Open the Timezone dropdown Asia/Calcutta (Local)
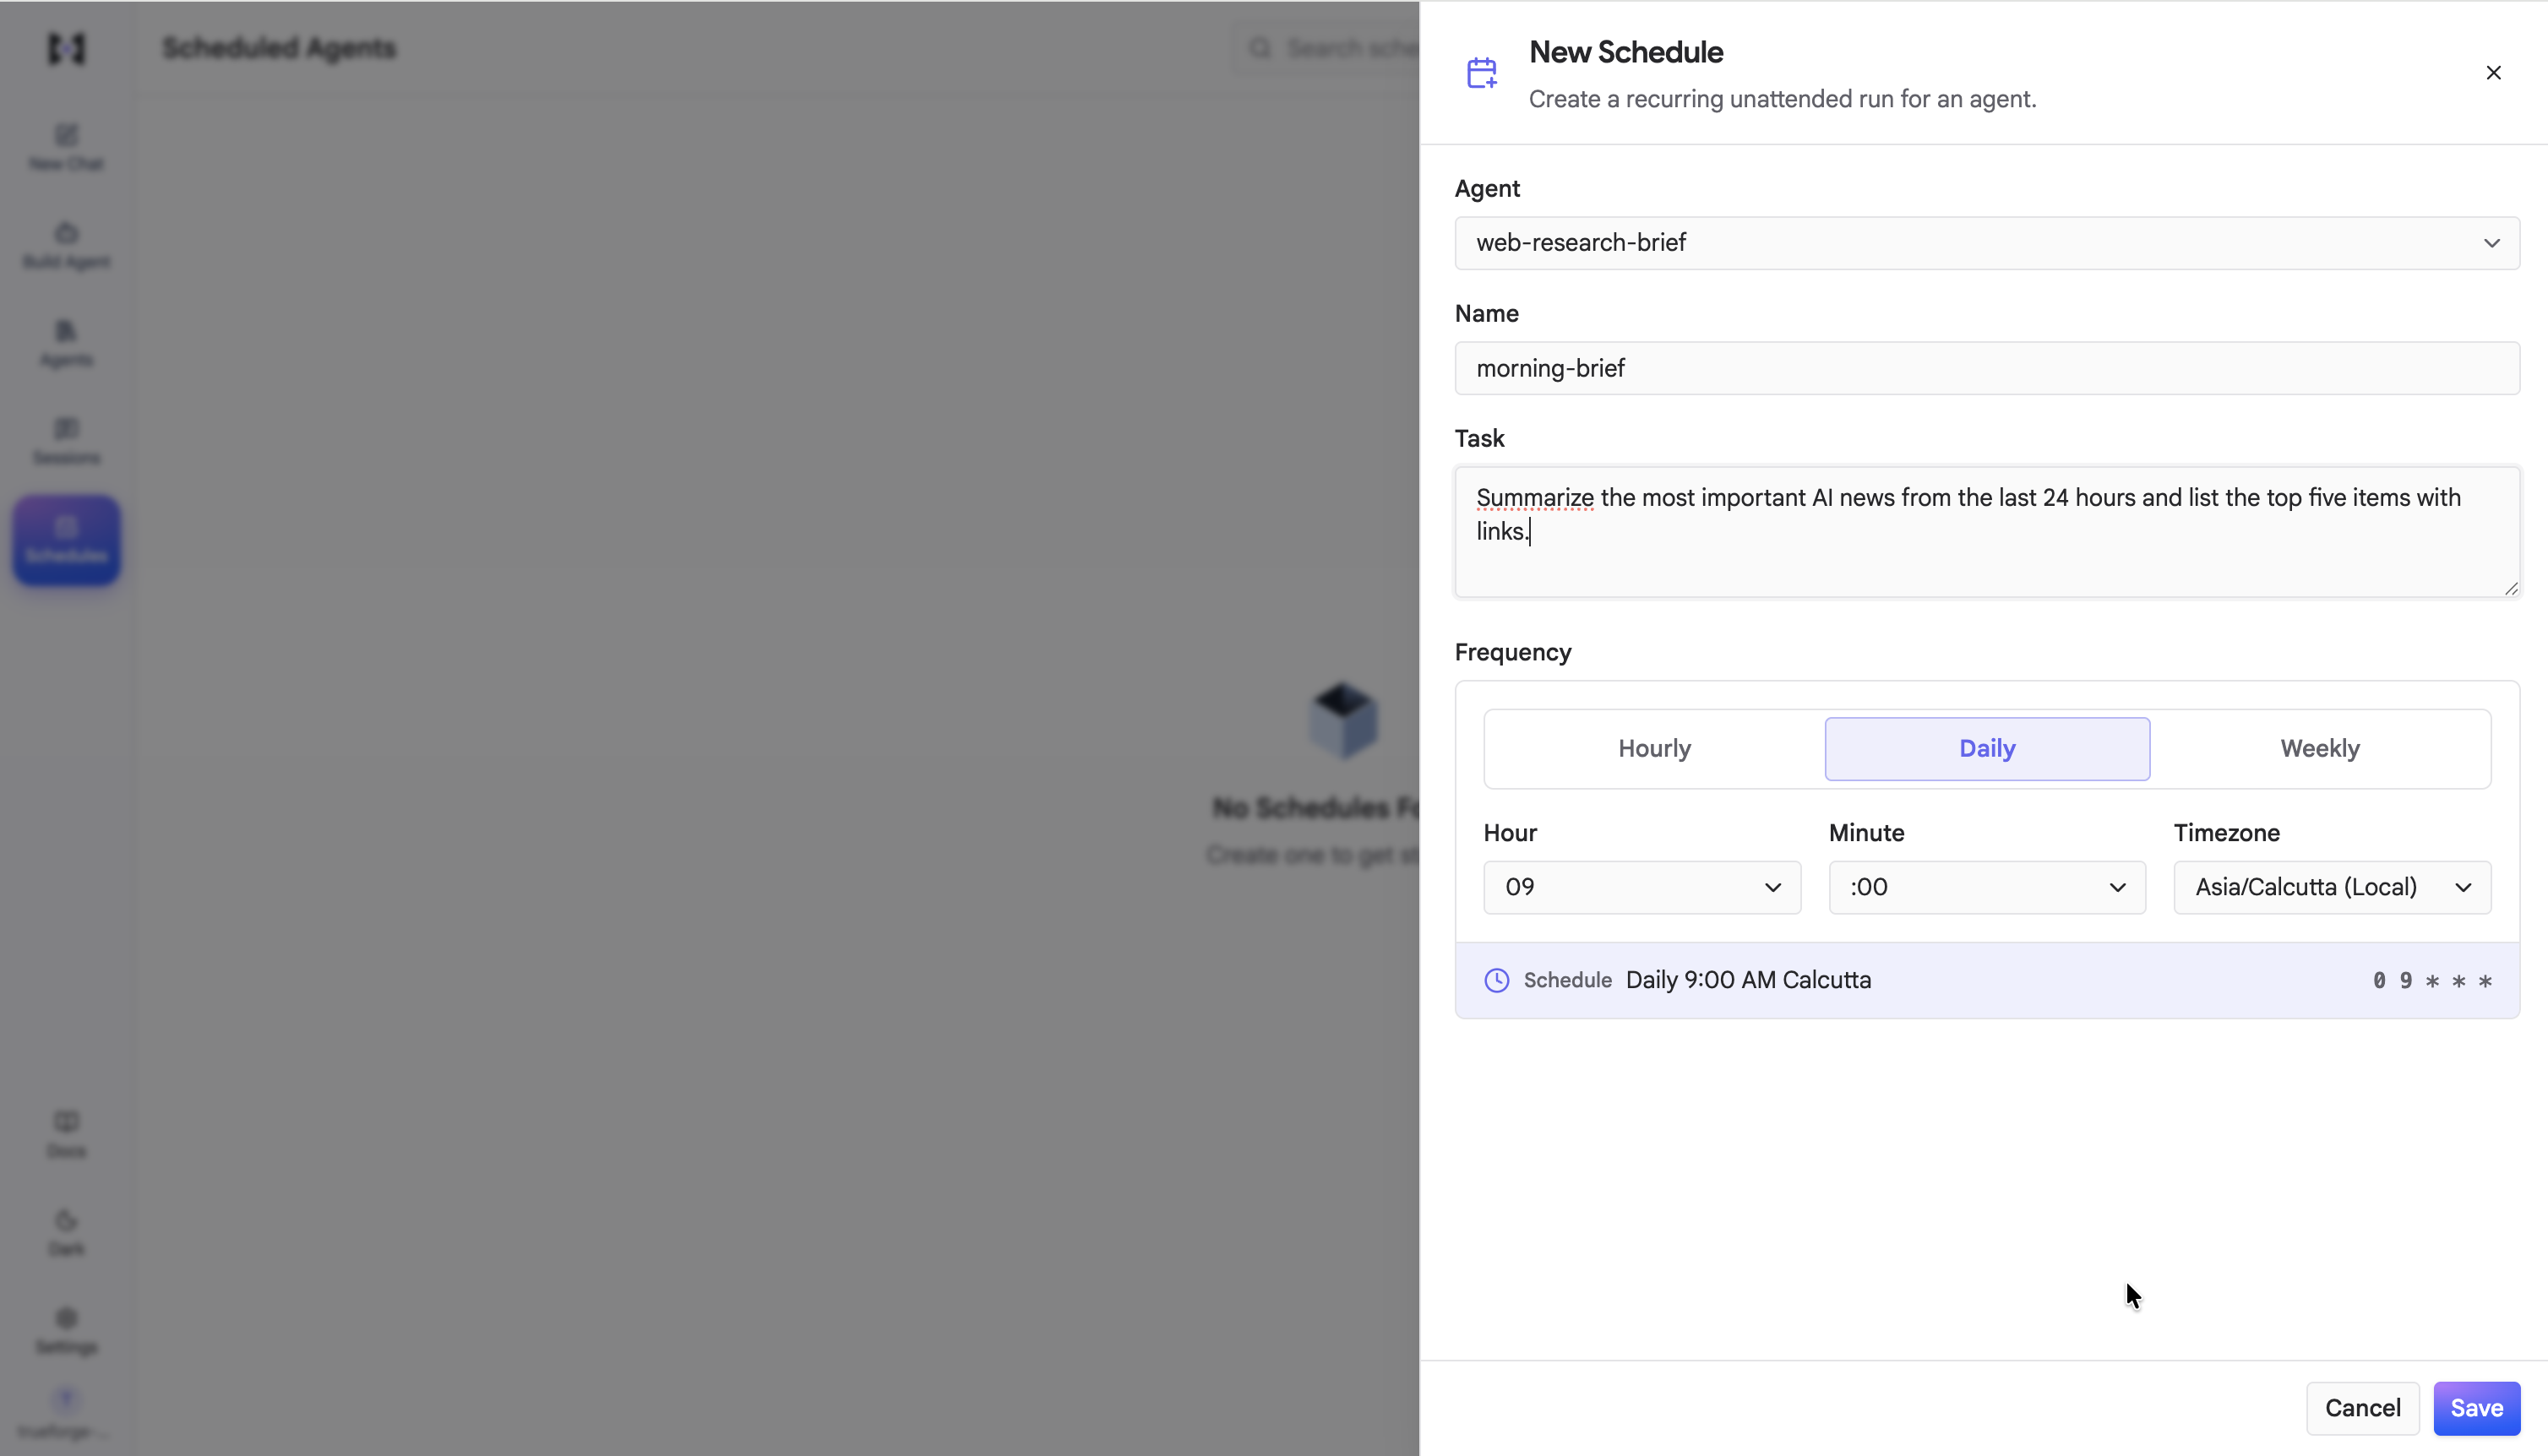This screenshot has height=1456, width=2548. coord(2331,887)
